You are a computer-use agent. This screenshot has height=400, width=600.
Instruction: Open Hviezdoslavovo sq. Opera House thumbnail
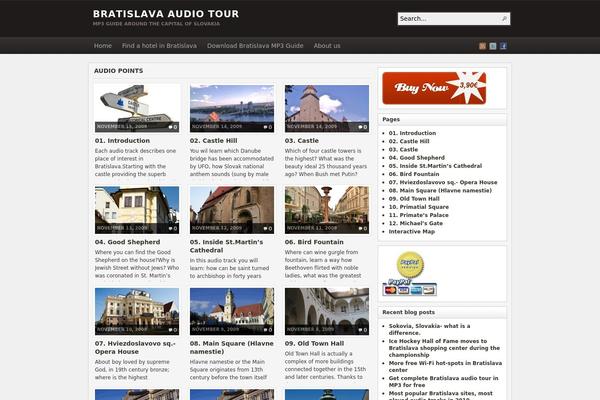tap(137, 311)
